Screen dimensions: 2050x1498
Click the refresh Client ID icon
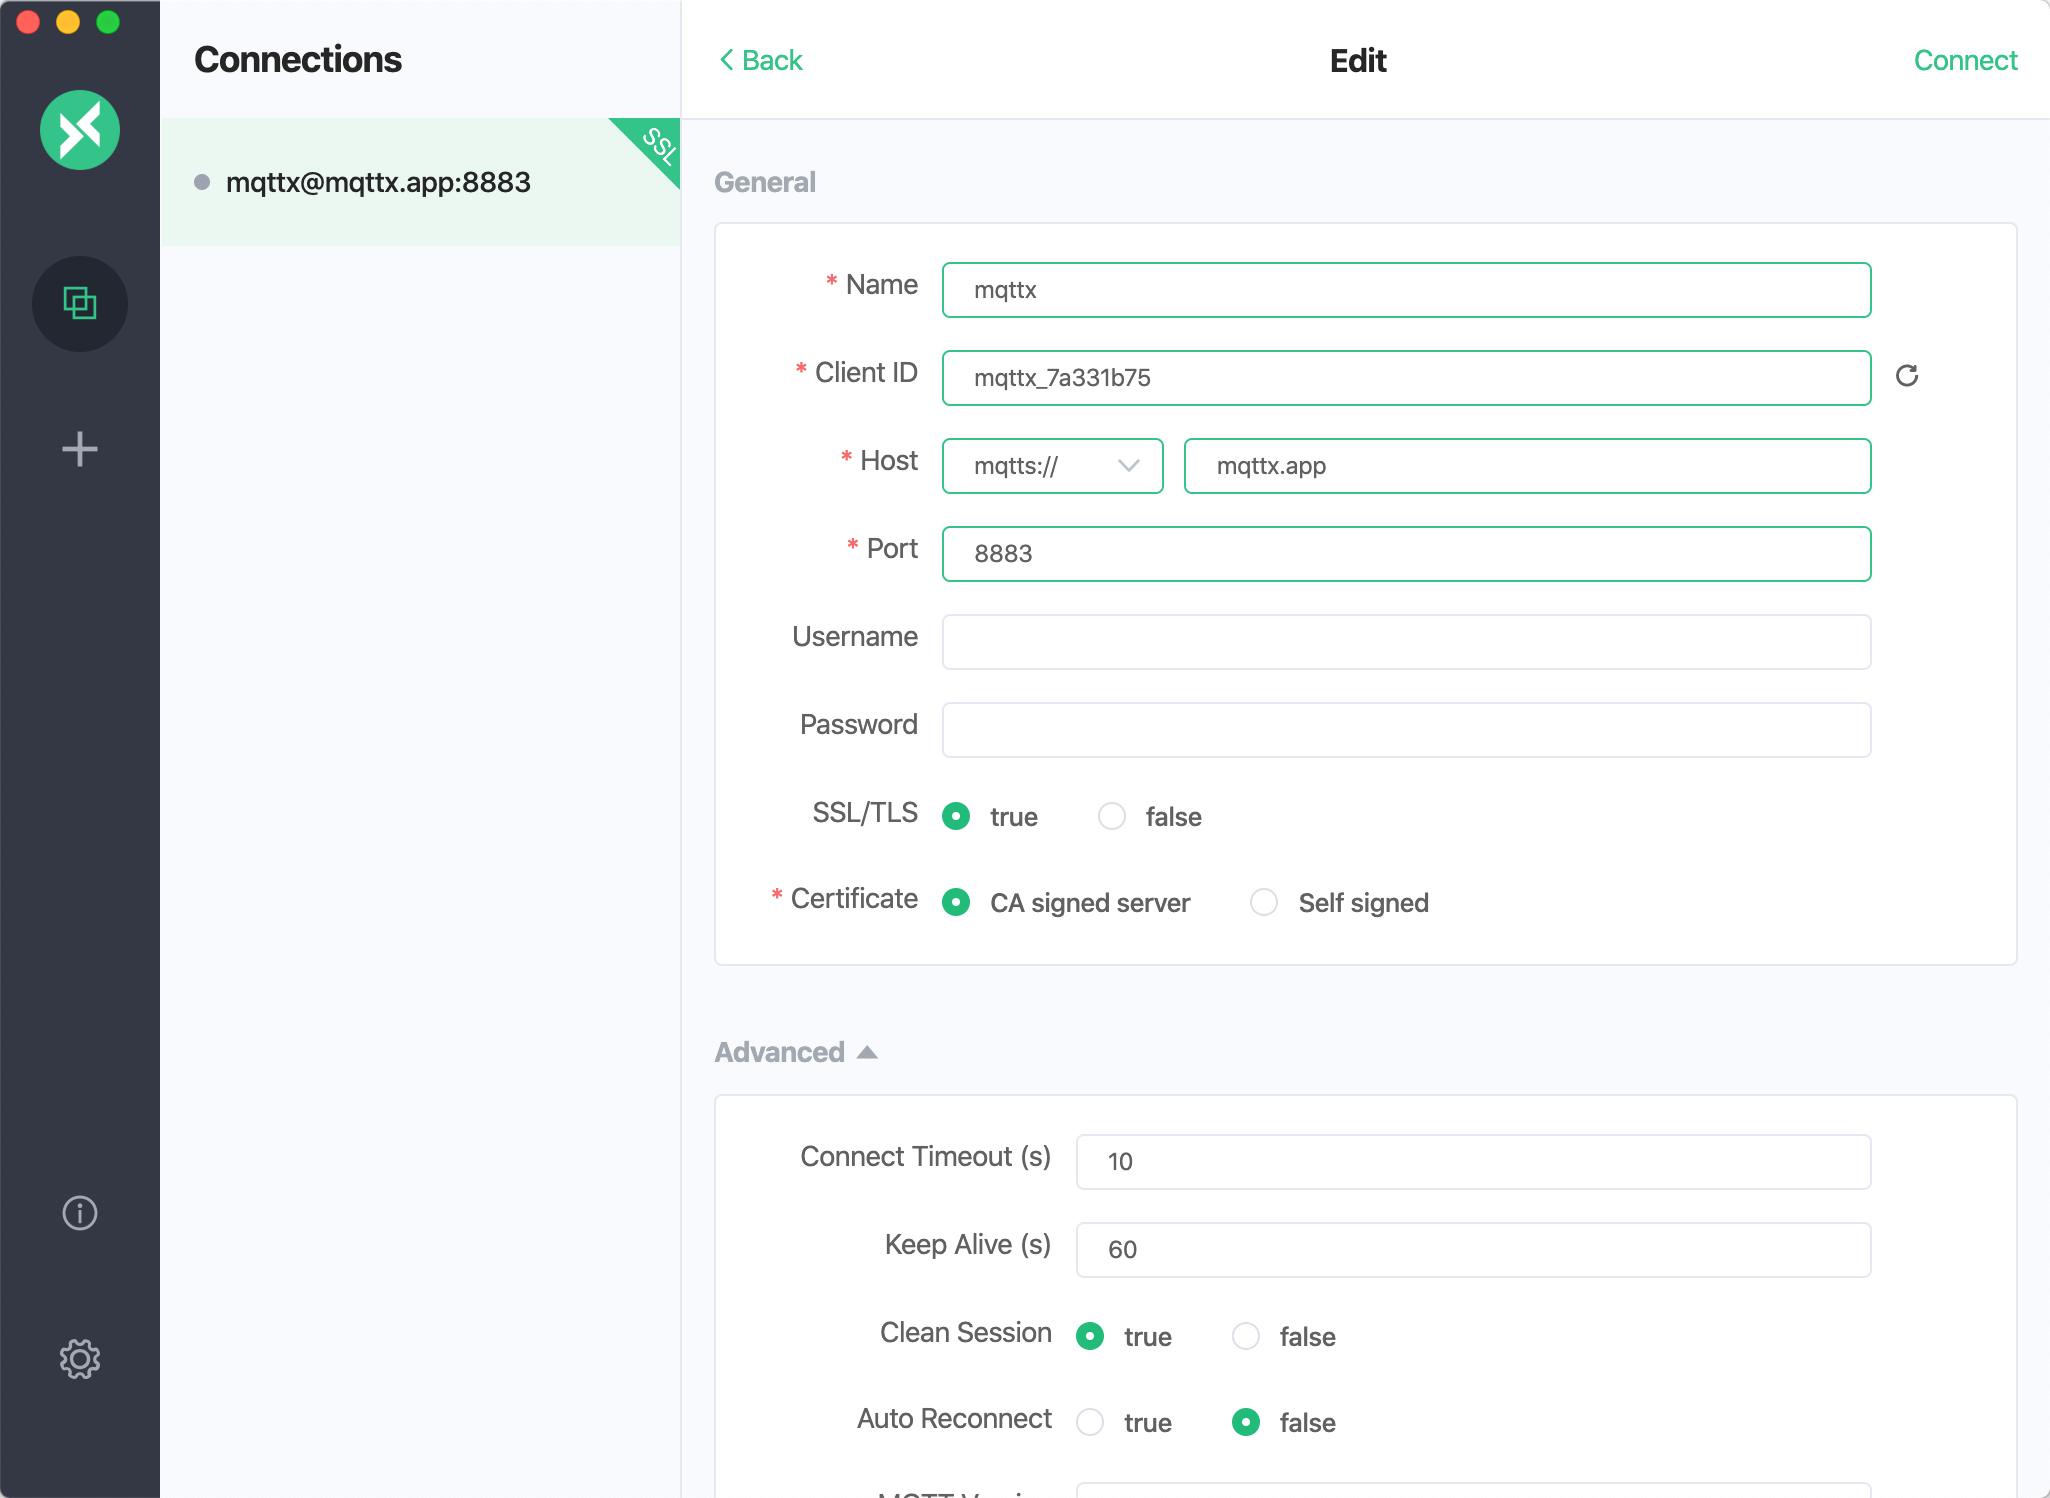[1907, 376]
